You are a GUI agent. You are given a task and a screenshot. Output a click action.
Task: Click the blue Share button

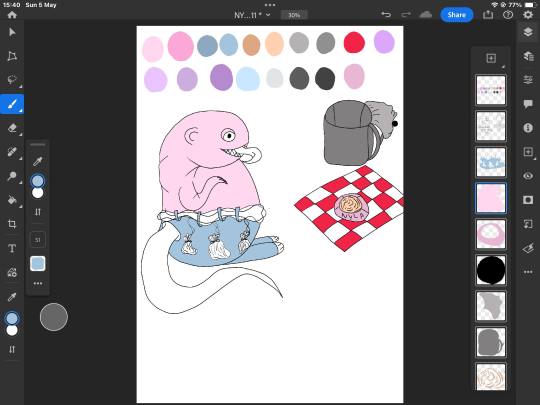[x=457, y=15]
